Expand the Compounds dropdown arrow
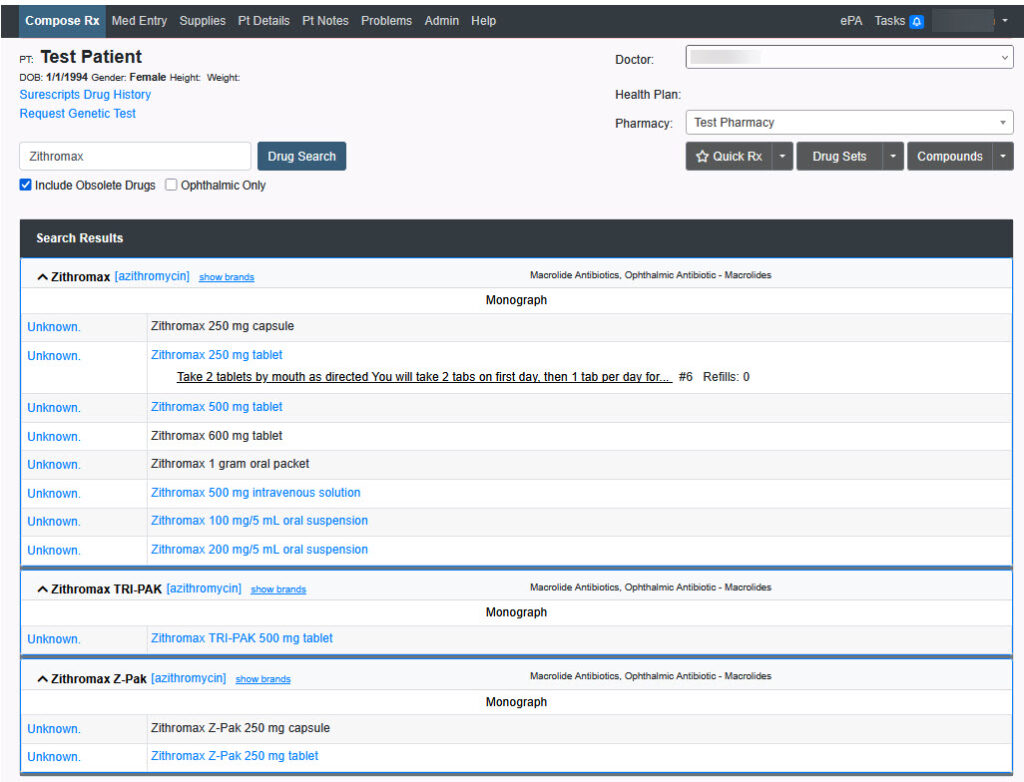 (x=1003, y=157)
